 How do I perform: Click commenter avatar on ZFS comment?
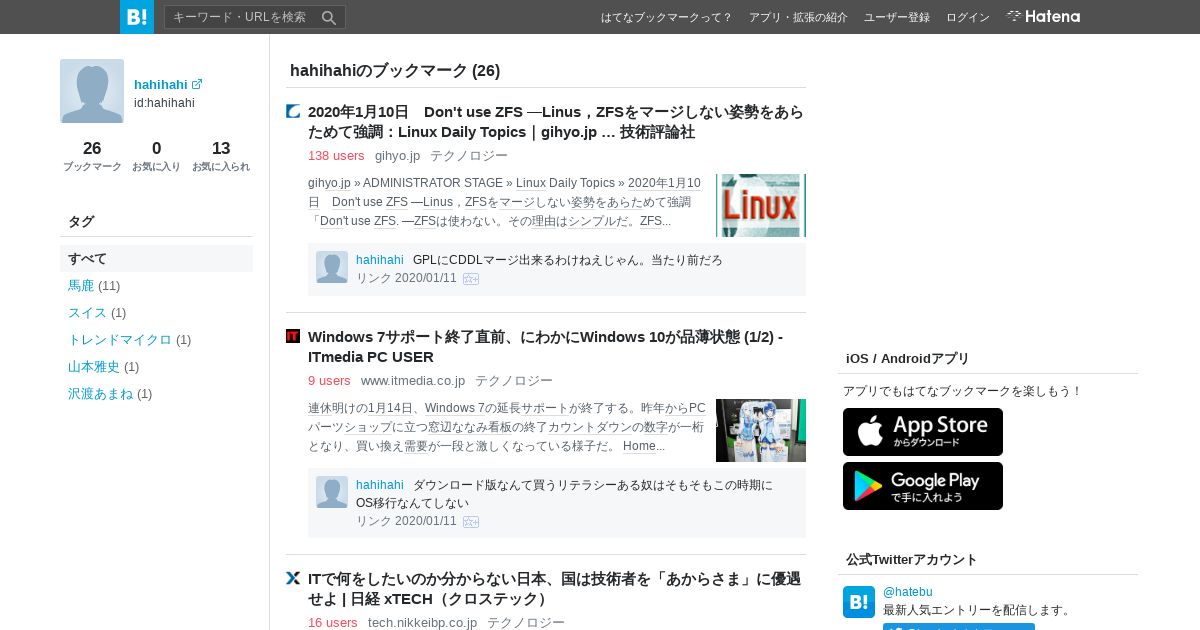tap(332, 267)
